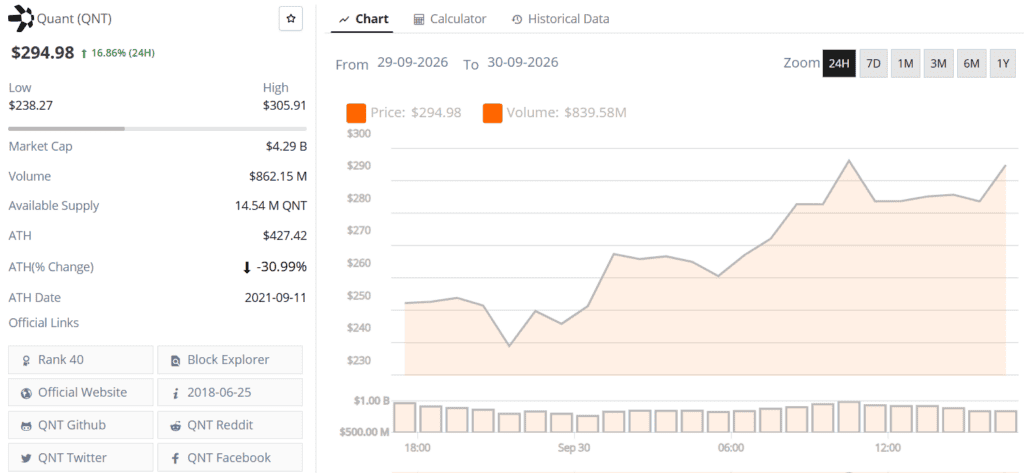Click the calculator icon beside Calculator
The height and width of the screenshot is (473, 1024).
tap(419, 20)
